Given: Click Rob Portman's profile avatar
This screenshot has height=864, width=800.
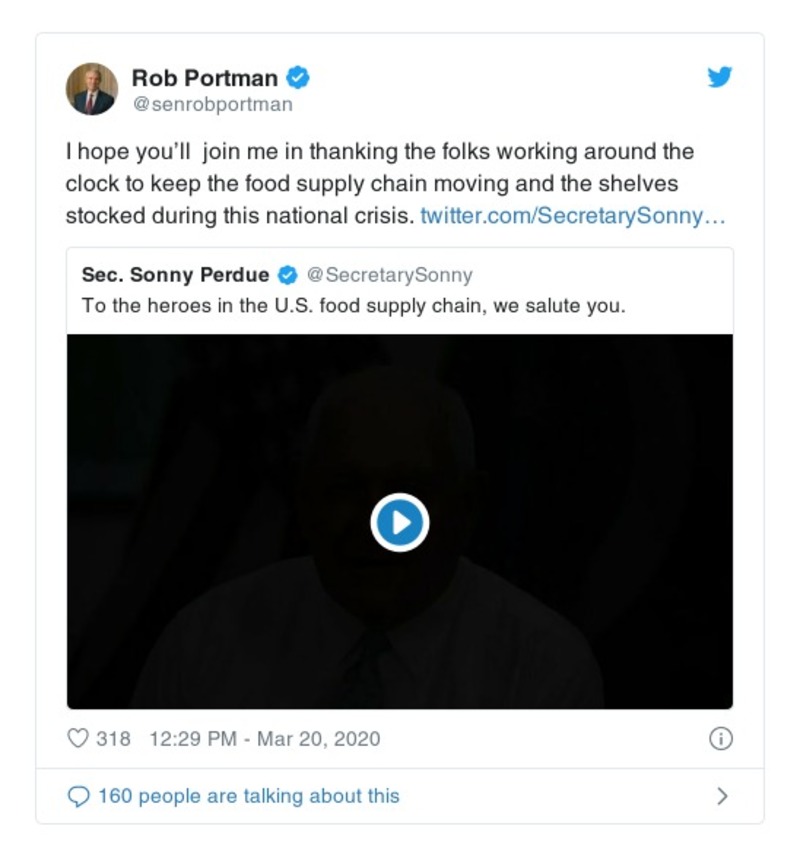Looking at the screenshot, I should [x=92, y=89].
